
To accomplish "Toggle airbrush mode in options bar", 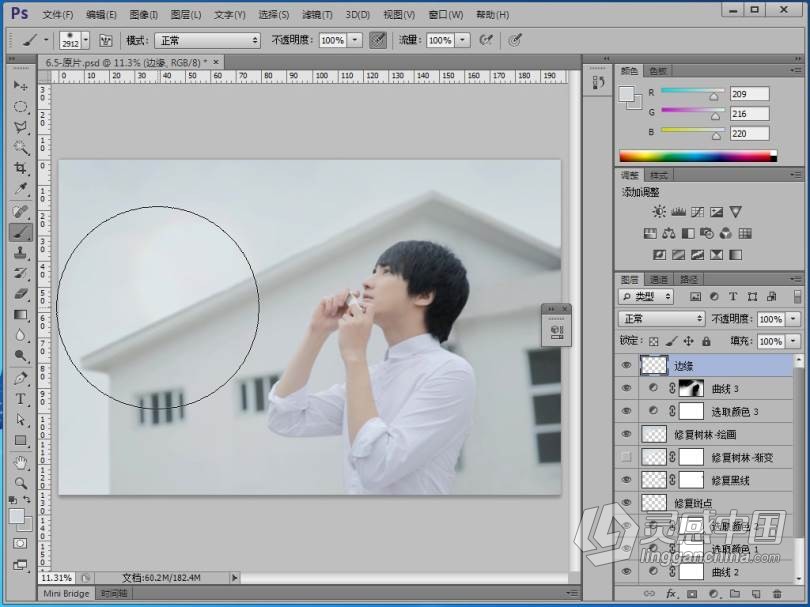I will click(x=486, y=40).
